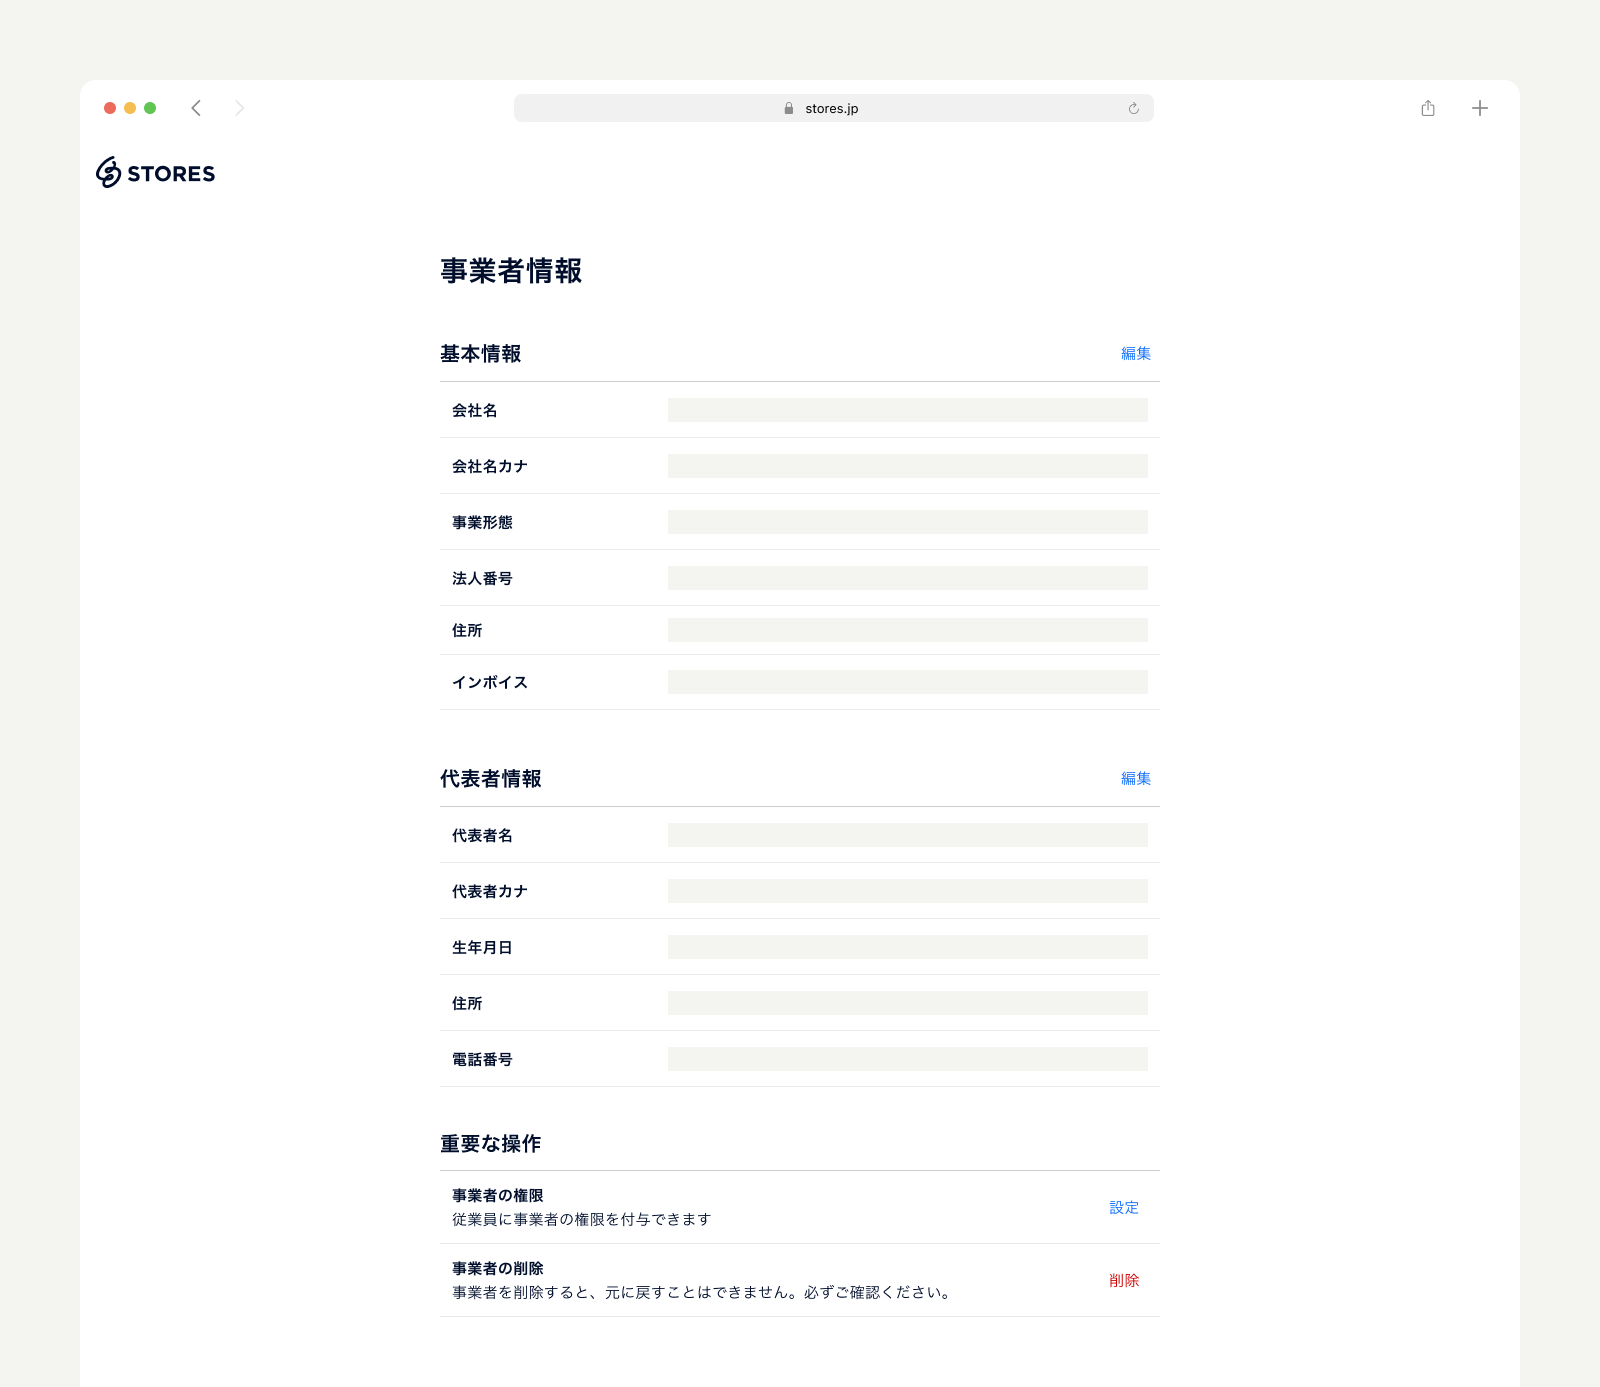Click the yellow traffic light button

tap(130, 107)
